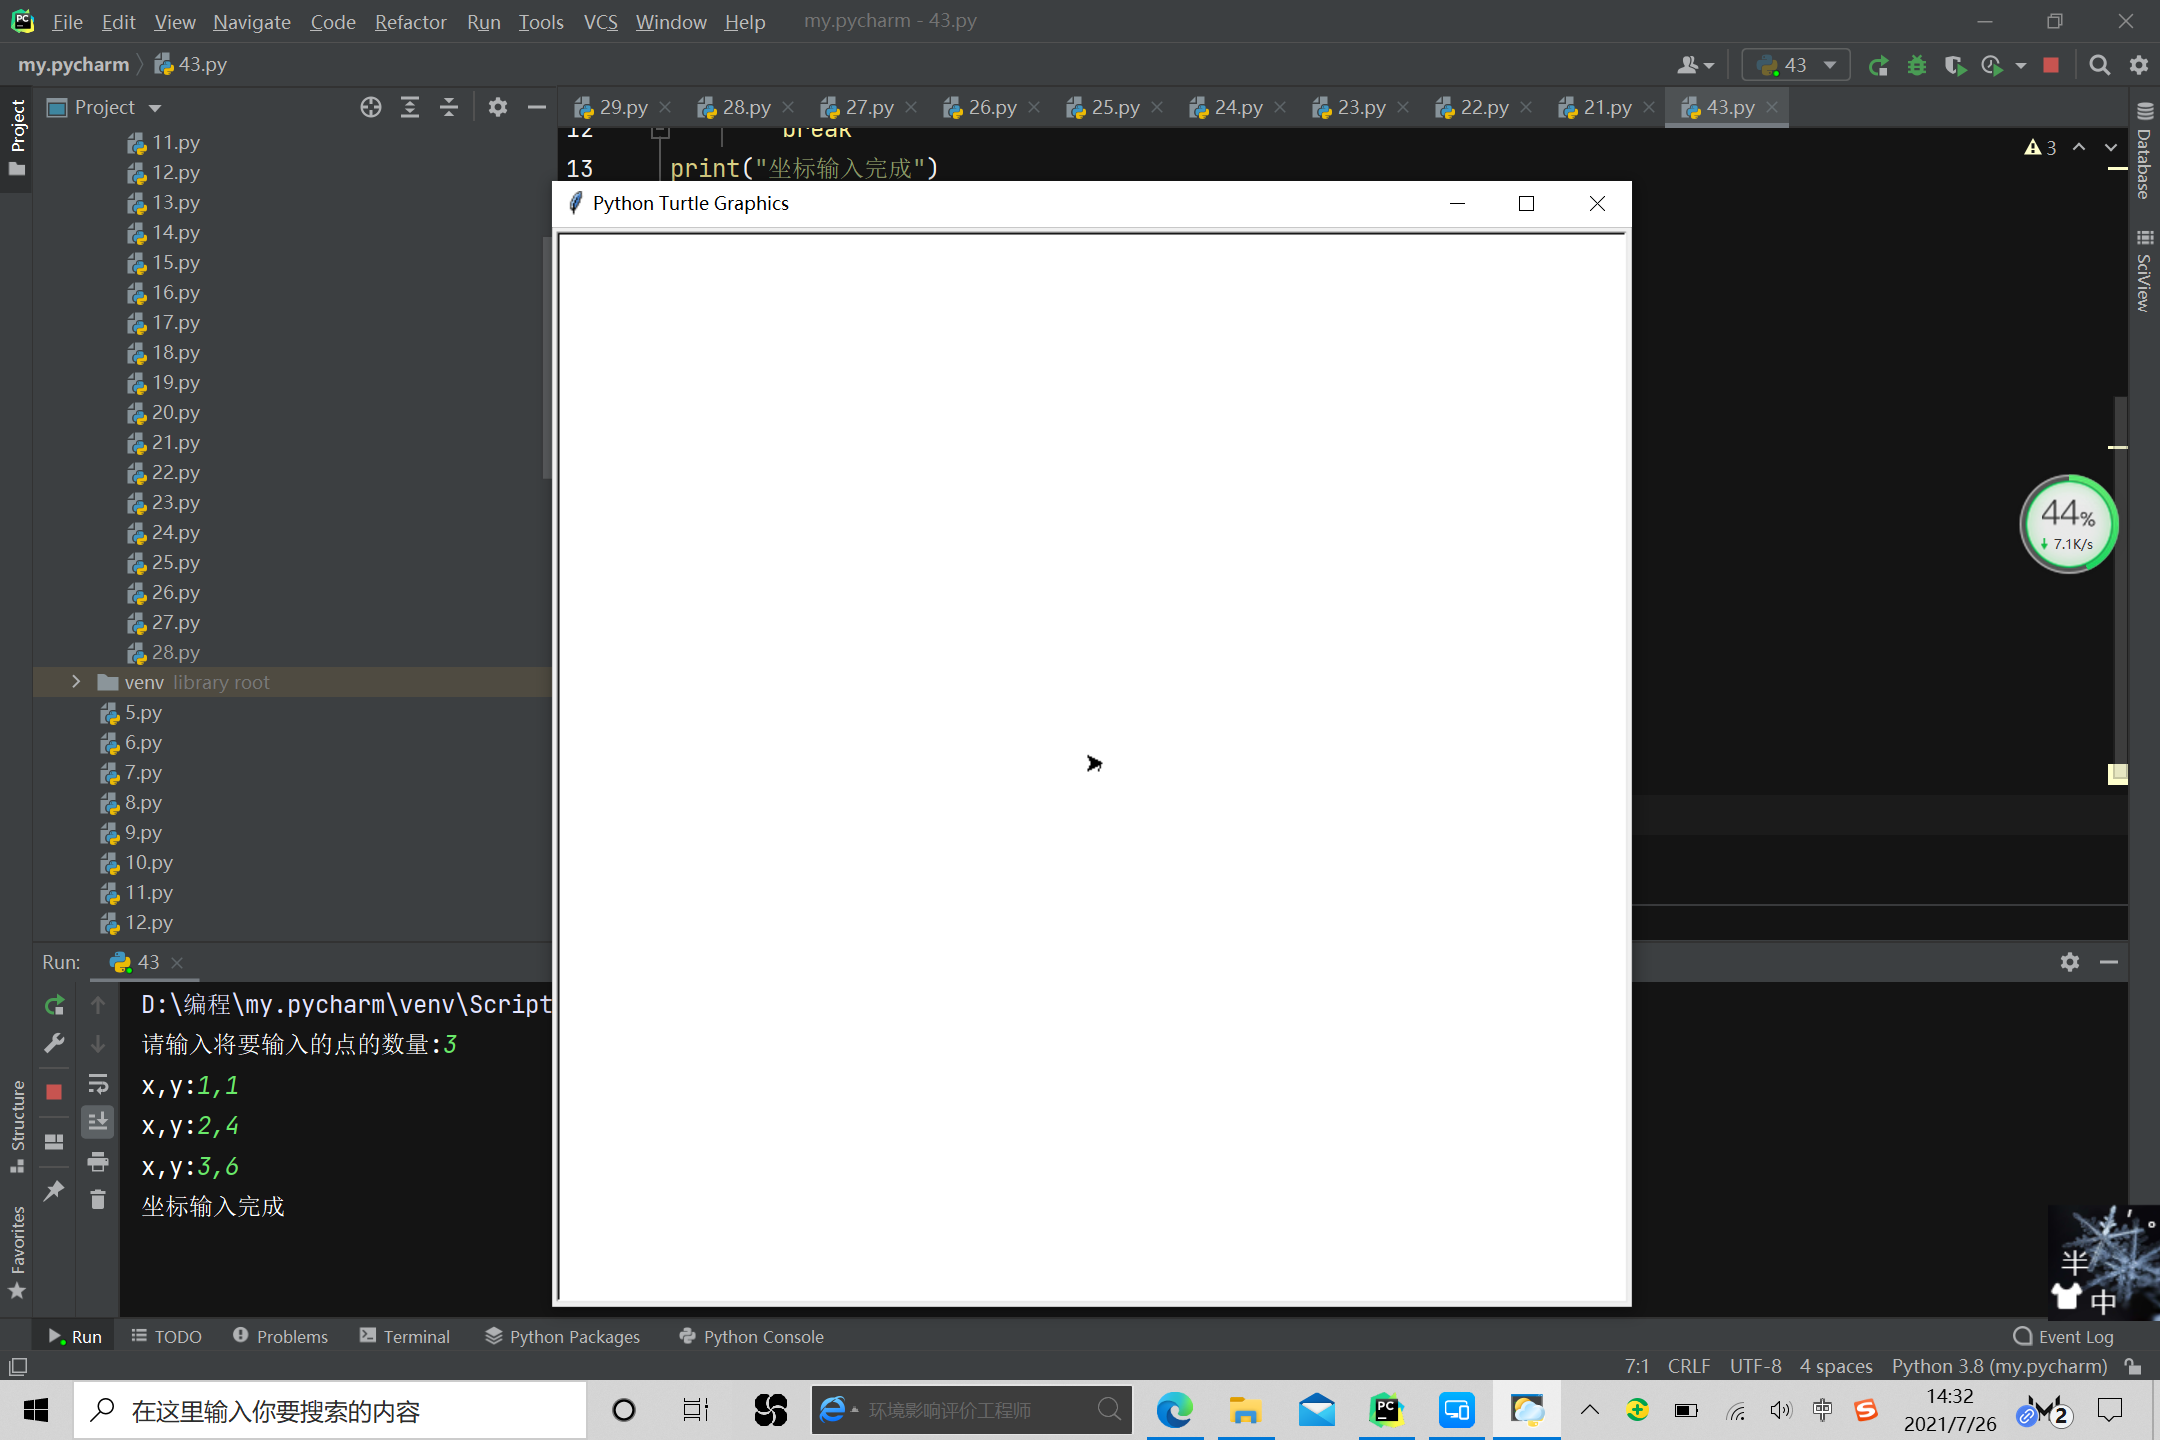Open Run panel settings gear
The image size is (2160, 1440).
point(2070,962)
